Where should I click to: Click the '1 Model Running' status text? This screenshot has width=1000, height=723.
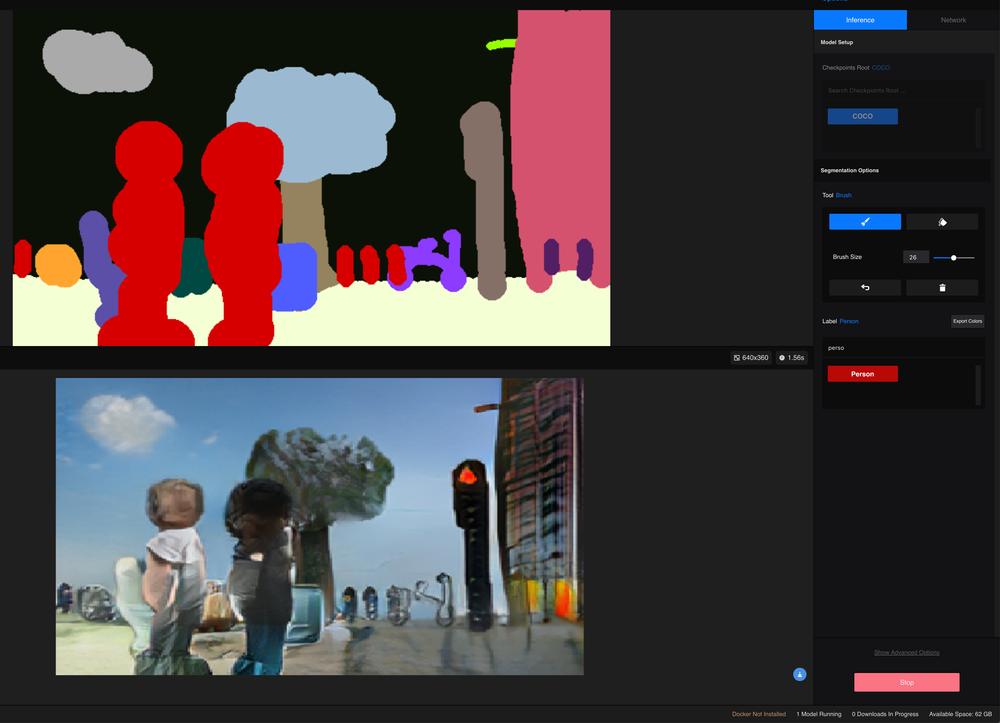819,714
